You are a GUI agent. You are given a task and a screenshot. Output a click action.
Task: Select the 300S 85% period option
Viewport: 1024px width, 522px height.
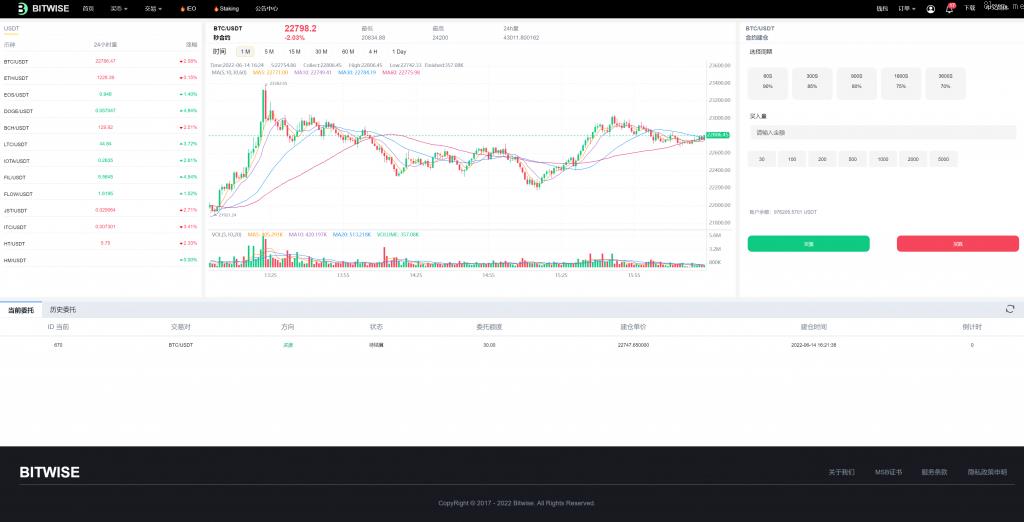click(812, 81)
